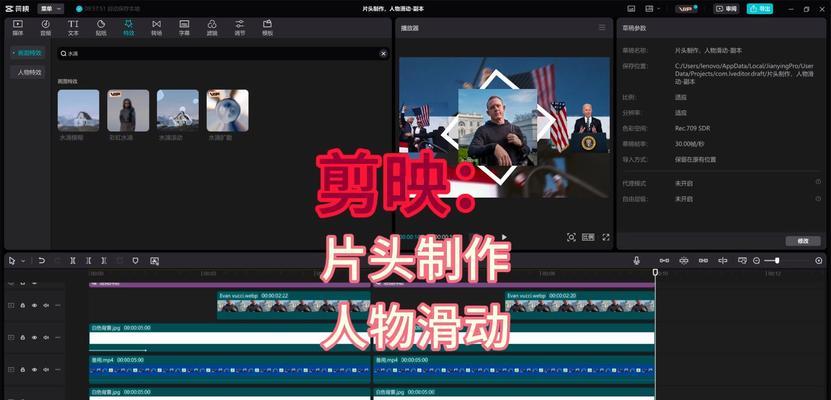Viewport: 831px width, 400px height.
Task: Toggle main track magnet snapping
Action: (664, 261)
